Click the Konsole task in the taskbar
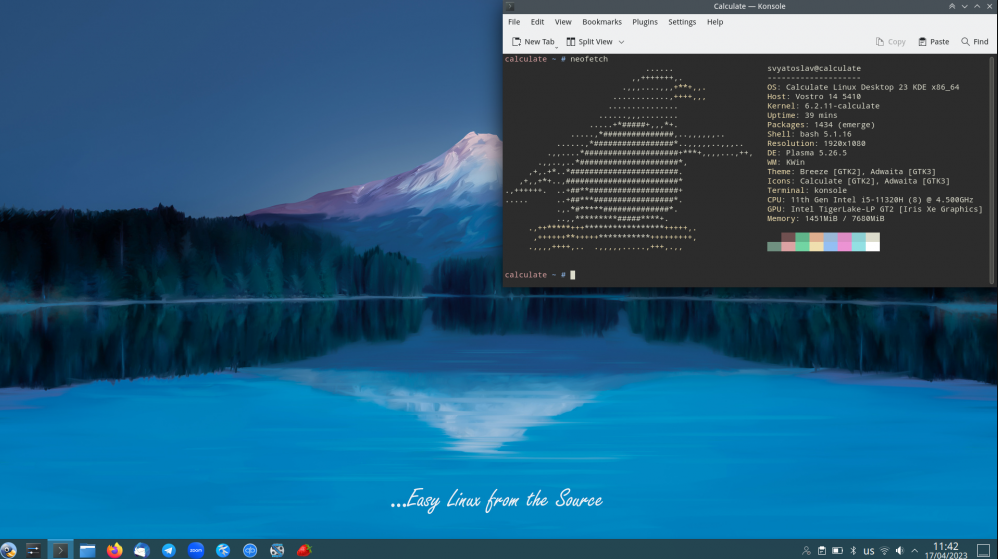 [60, 550]
